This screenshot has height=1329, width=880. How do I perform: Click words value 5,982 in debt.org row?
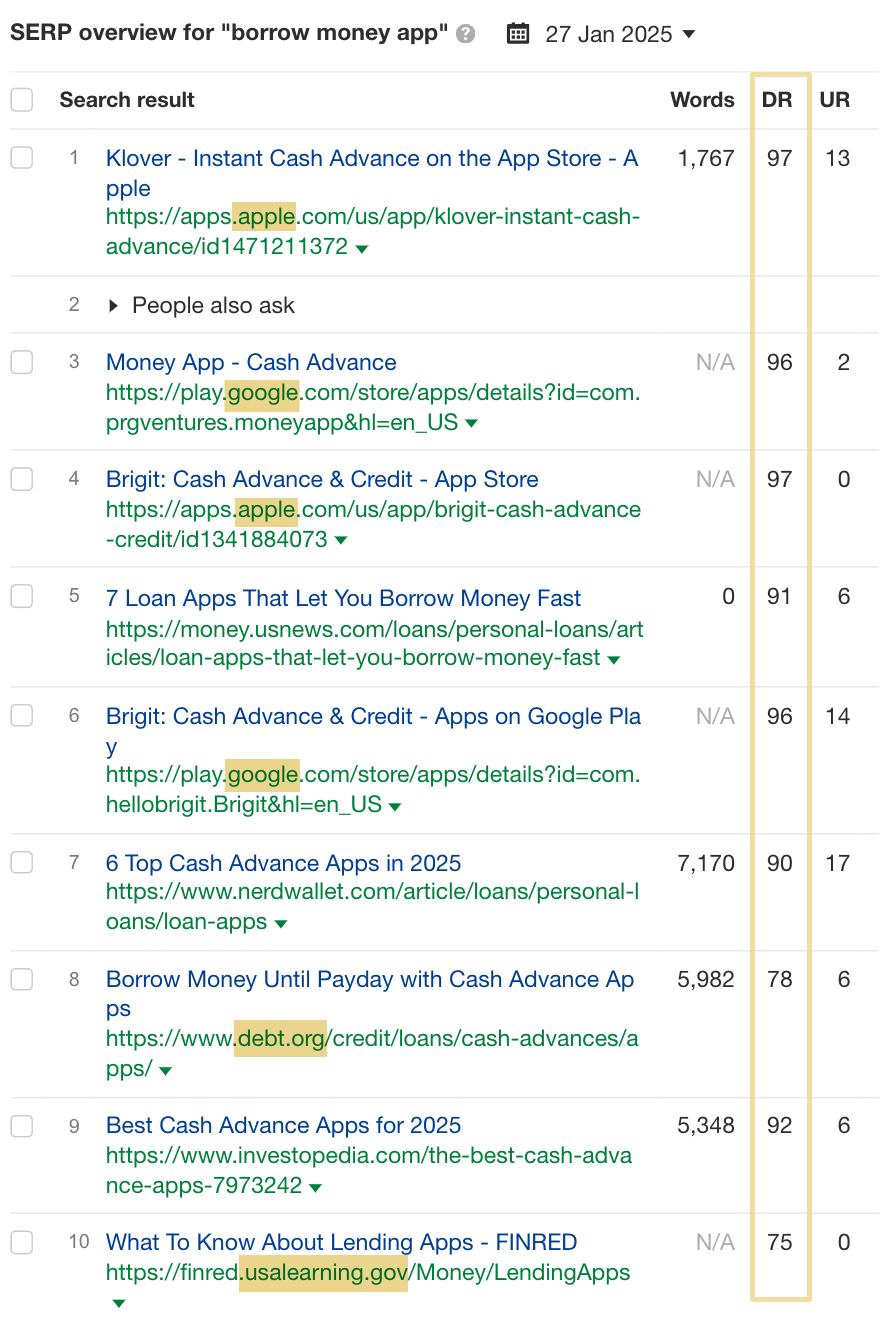click(x=706, y=980)
